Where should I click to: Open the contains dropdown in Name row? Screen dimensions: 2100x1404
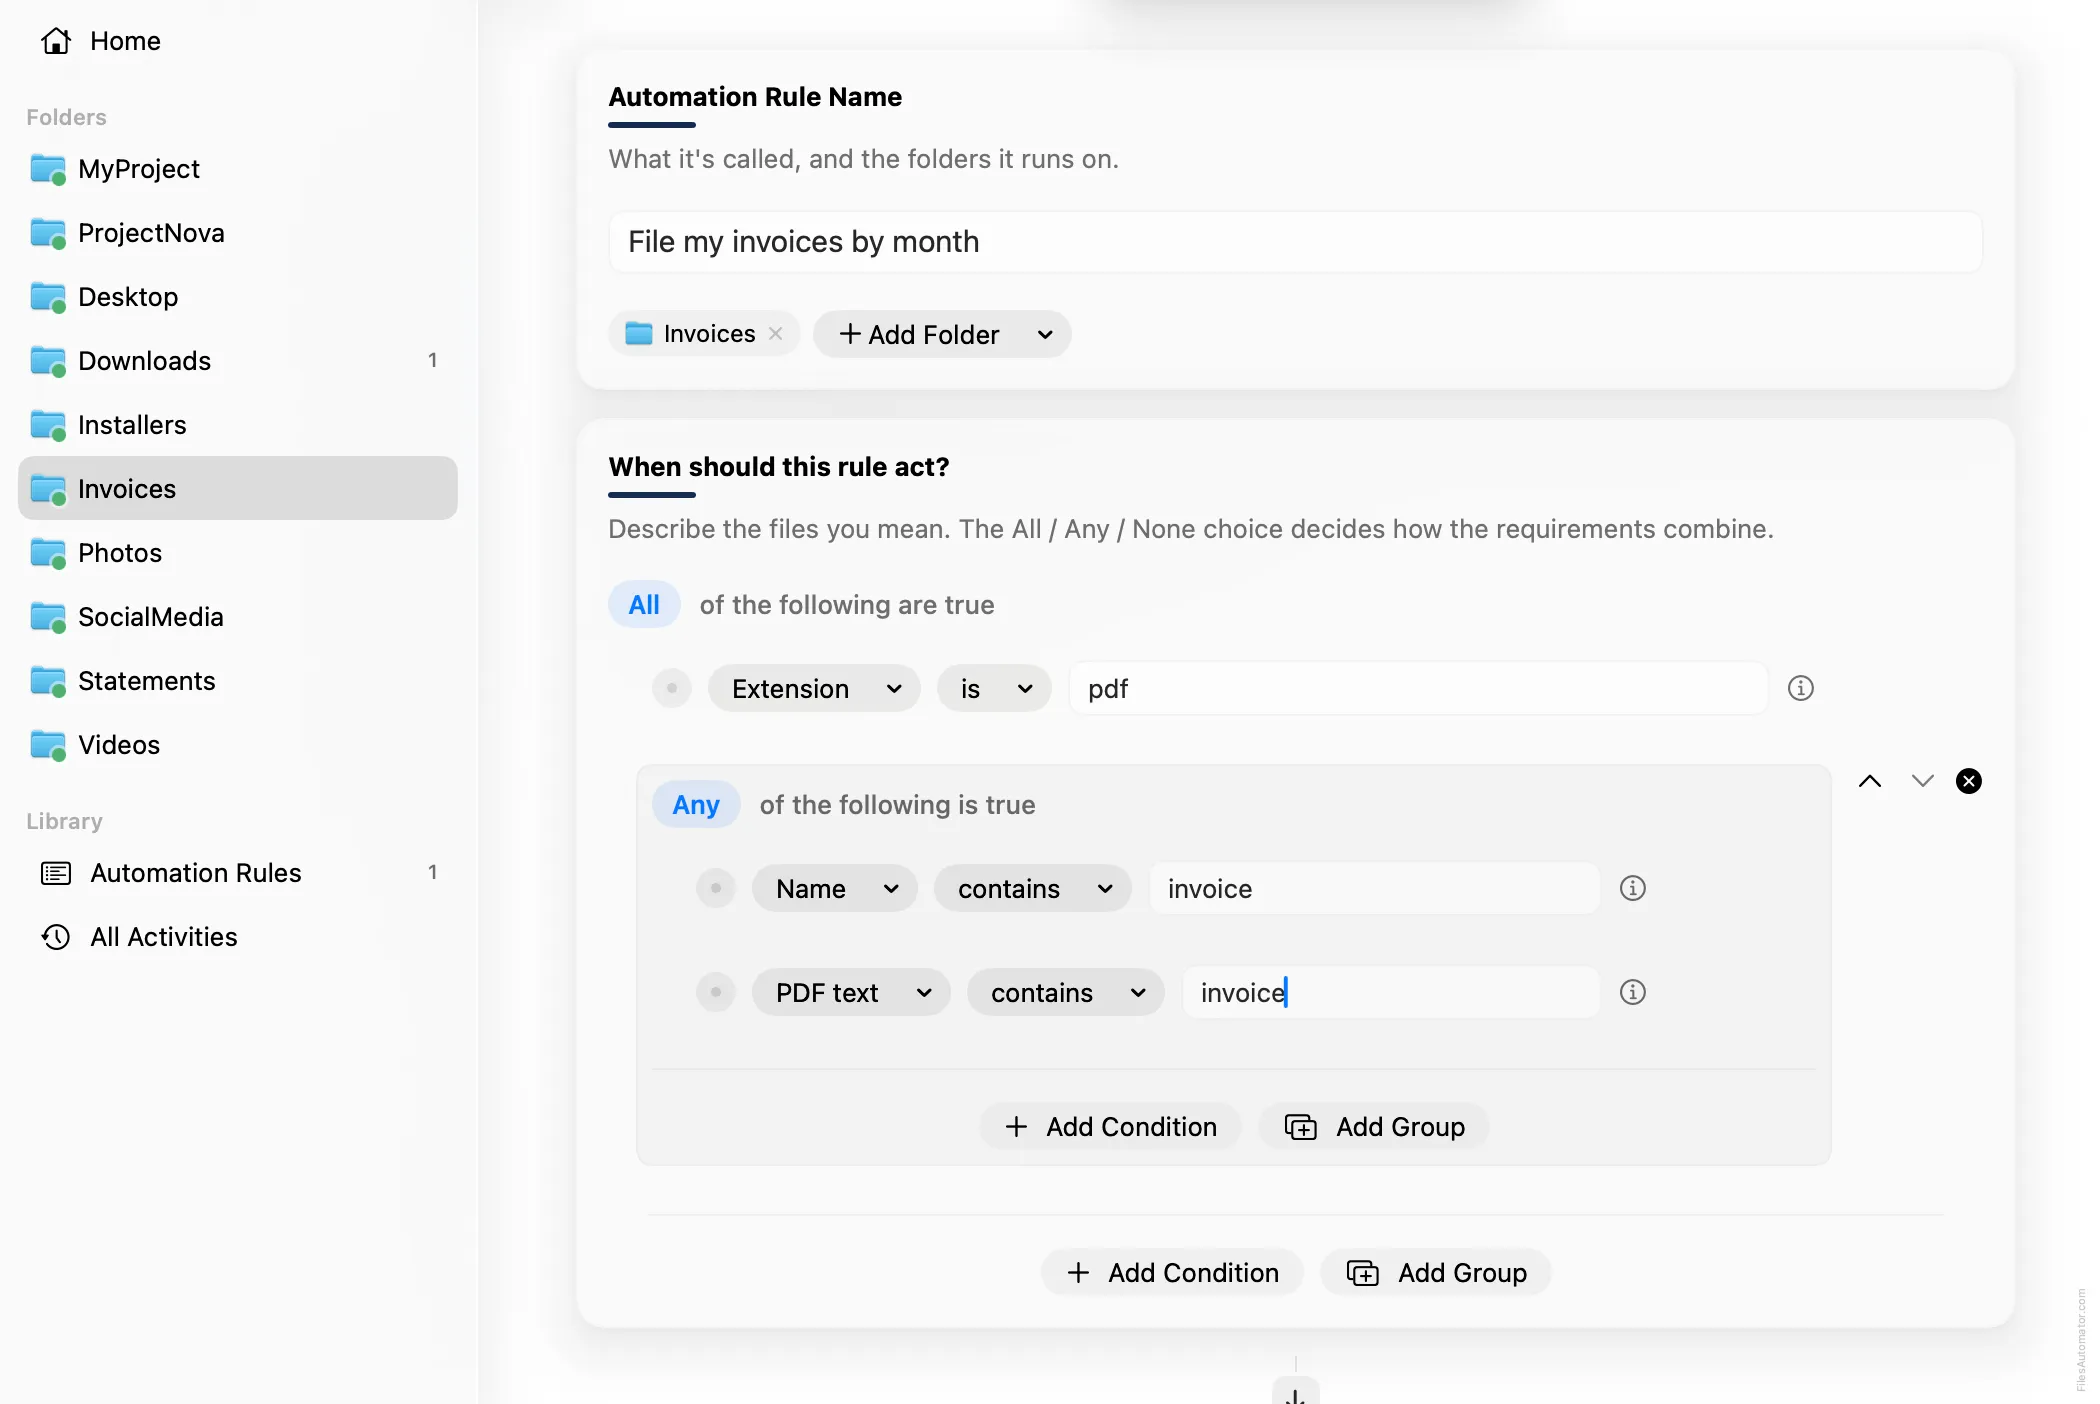coord(1033,889)
